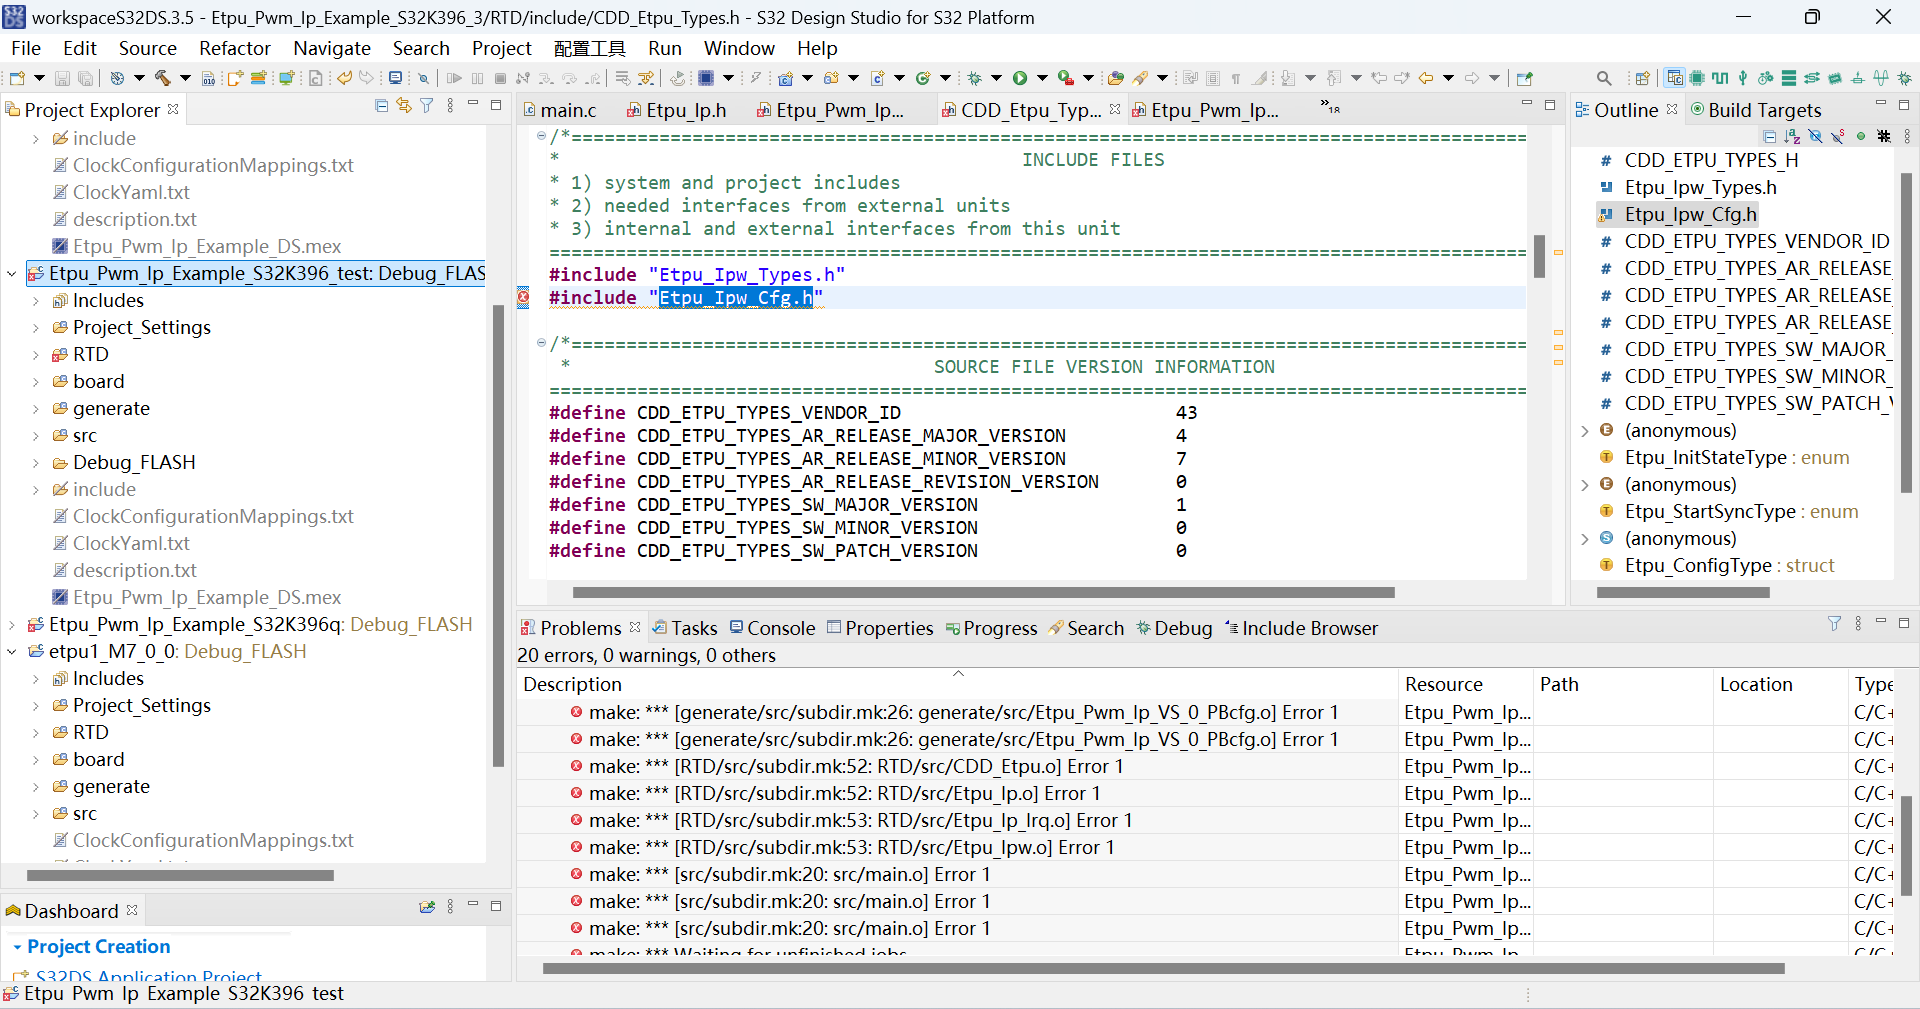This screenshot has width=1920, height=1009.
Task: Filter the Problems view with funnel icon
Action: [1835, 623]
